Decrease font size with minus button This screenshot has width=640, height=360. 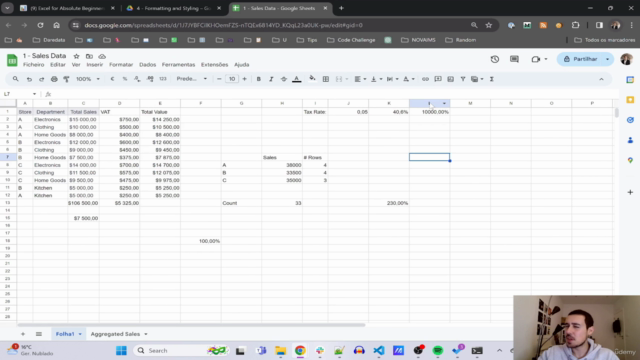pos(219,79)
